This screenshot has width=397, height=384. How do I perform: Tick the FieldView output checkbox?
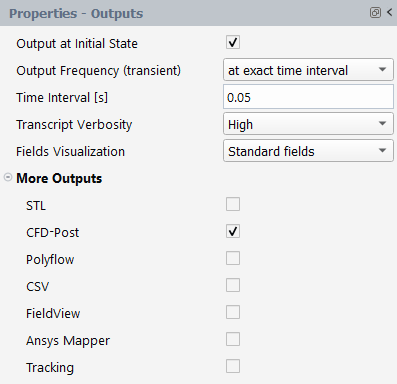233,312
